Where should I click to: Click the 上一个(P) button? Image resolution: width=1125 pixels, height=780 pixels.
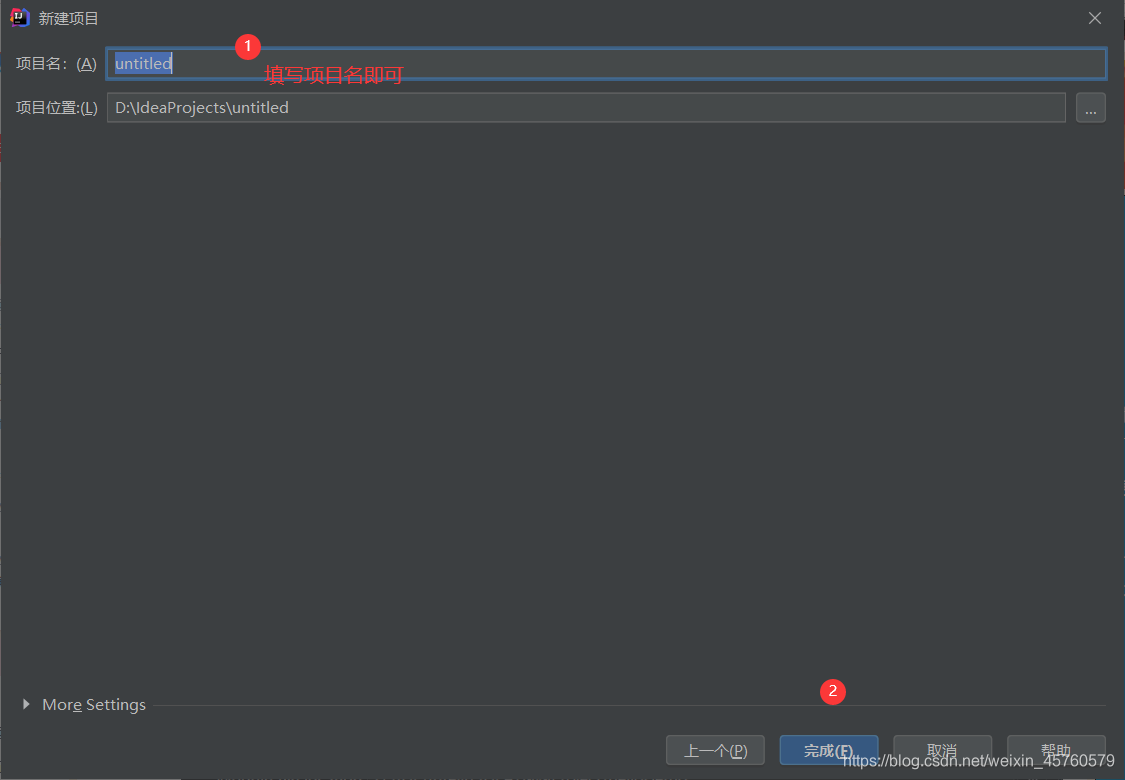715,750
